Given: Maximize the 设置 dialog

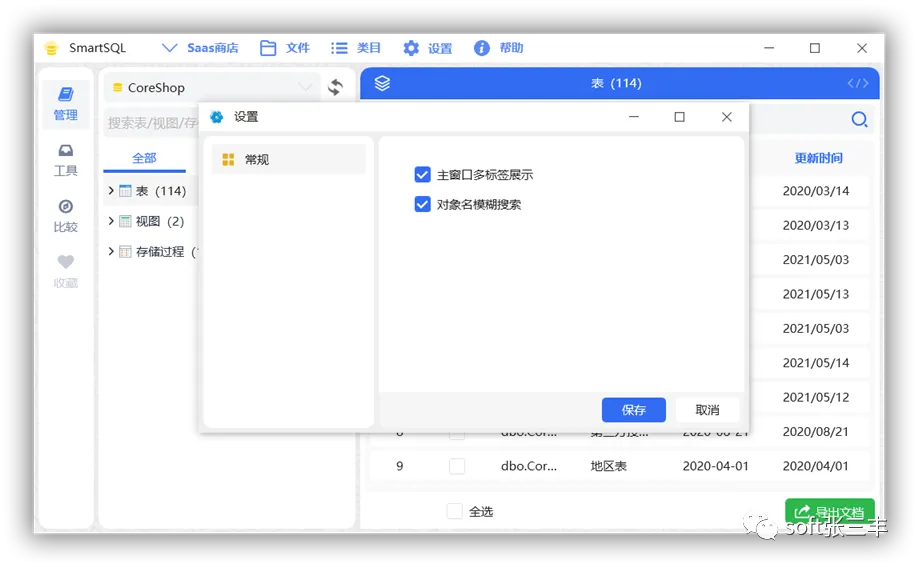Looking at the screenshot, I should (679, 117).
